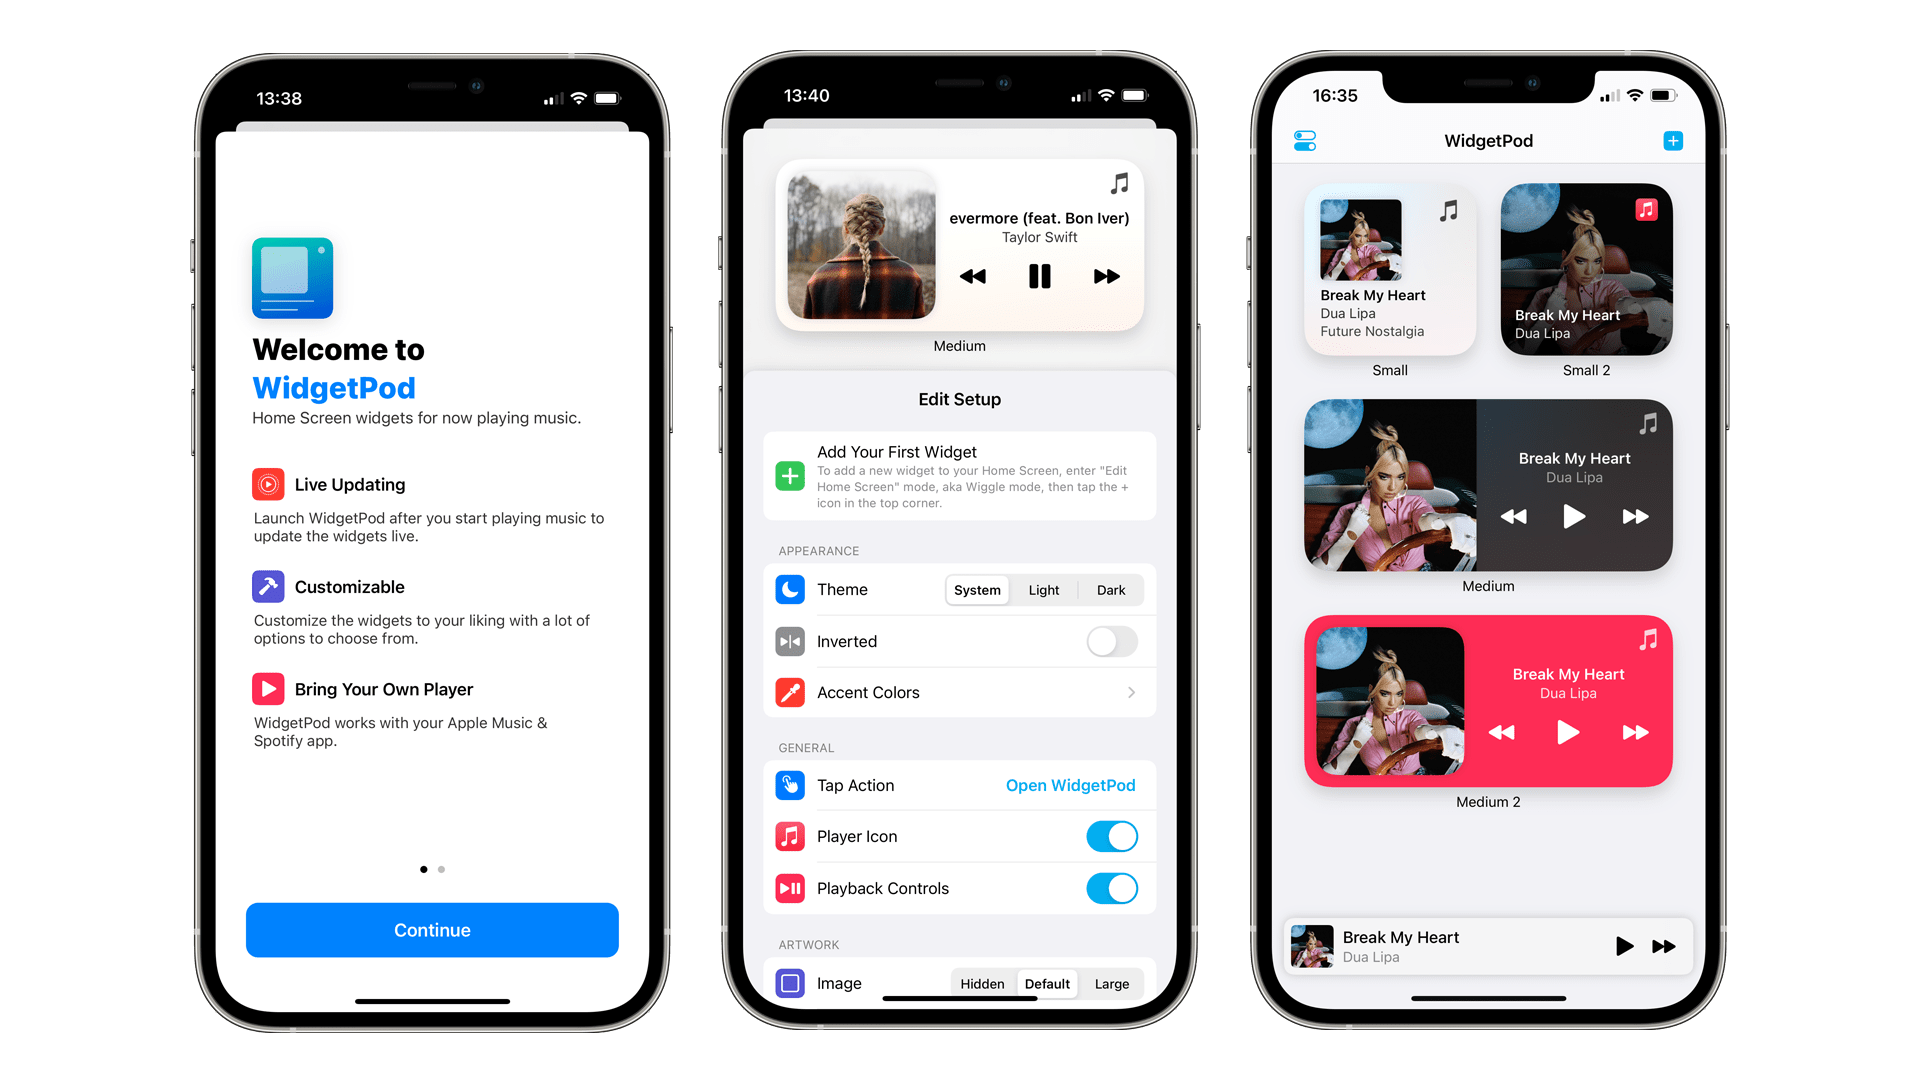The height and width of the screenshot is (1080, 1920).
Task: Tap the Customizable feature icon
Action: pos(265,583)
